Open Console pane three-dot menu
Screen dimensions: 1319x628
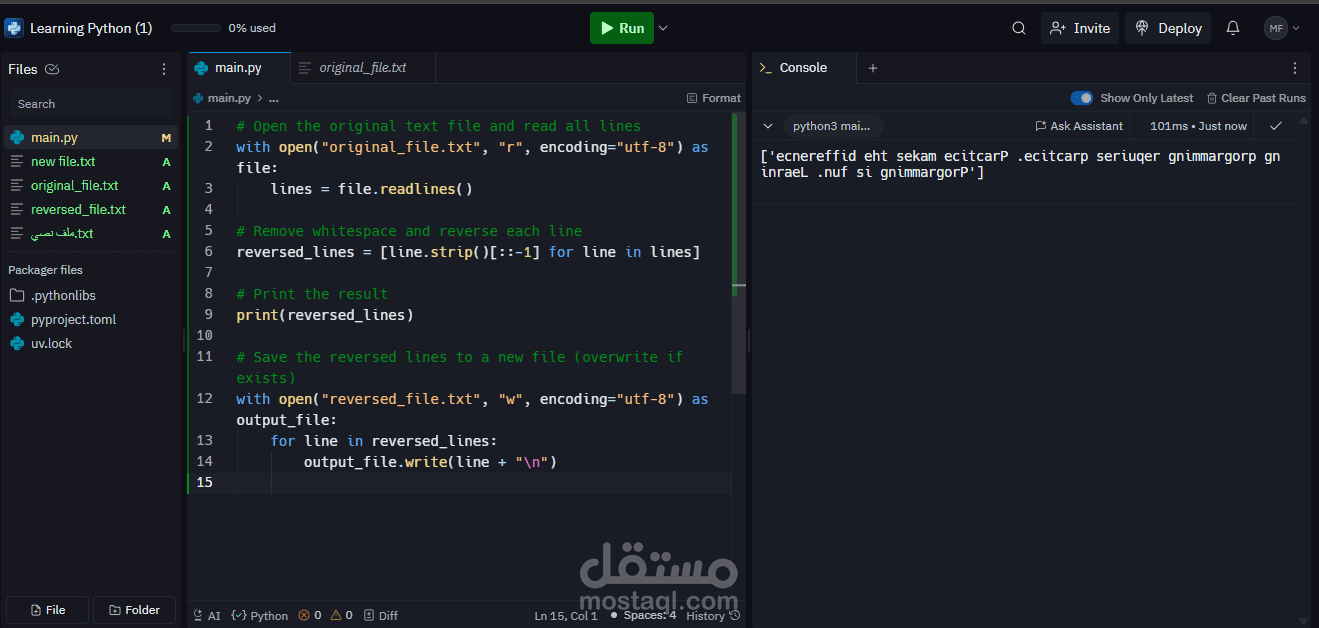[1295, 68]
